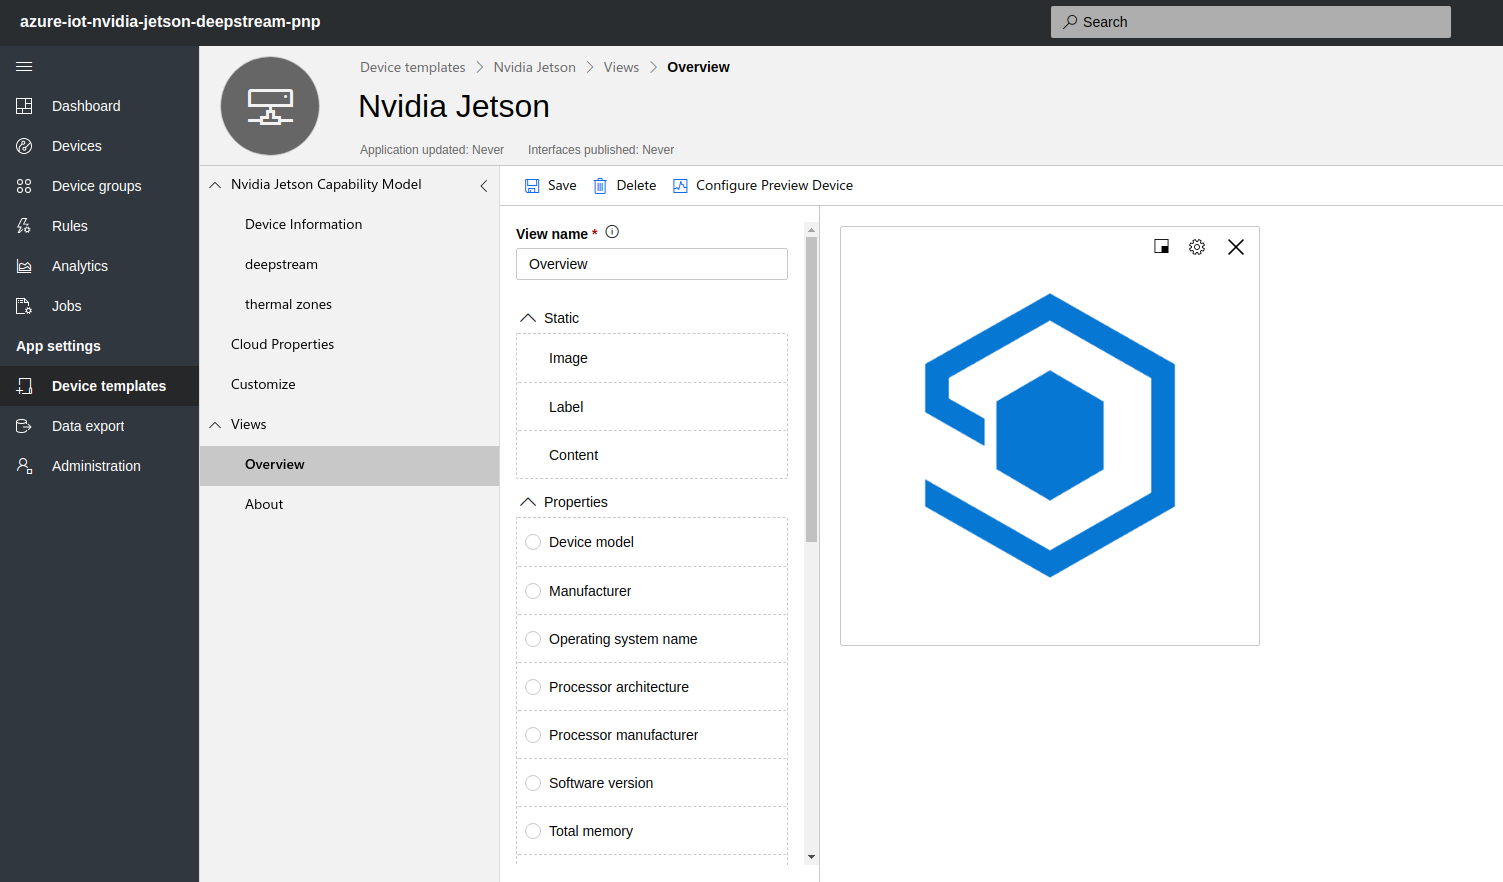Image resolution: width=1503 pixels, height=882 pixels.
Task: Click scrollbar up arrow in tile list
Action: click(811, 230)
